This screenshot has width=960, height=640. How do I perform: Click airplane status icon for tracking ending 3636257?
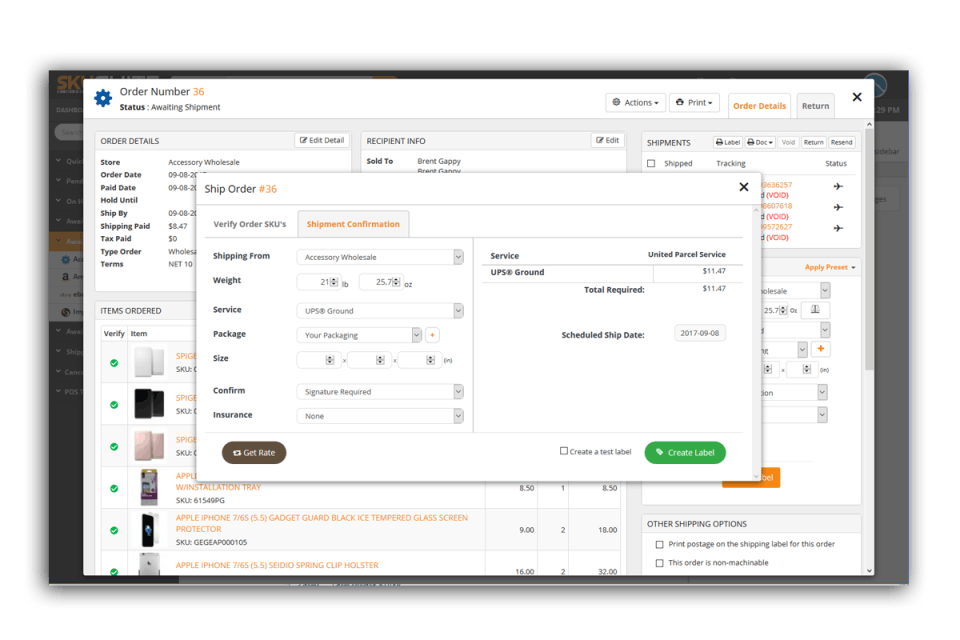click(838, 186)
